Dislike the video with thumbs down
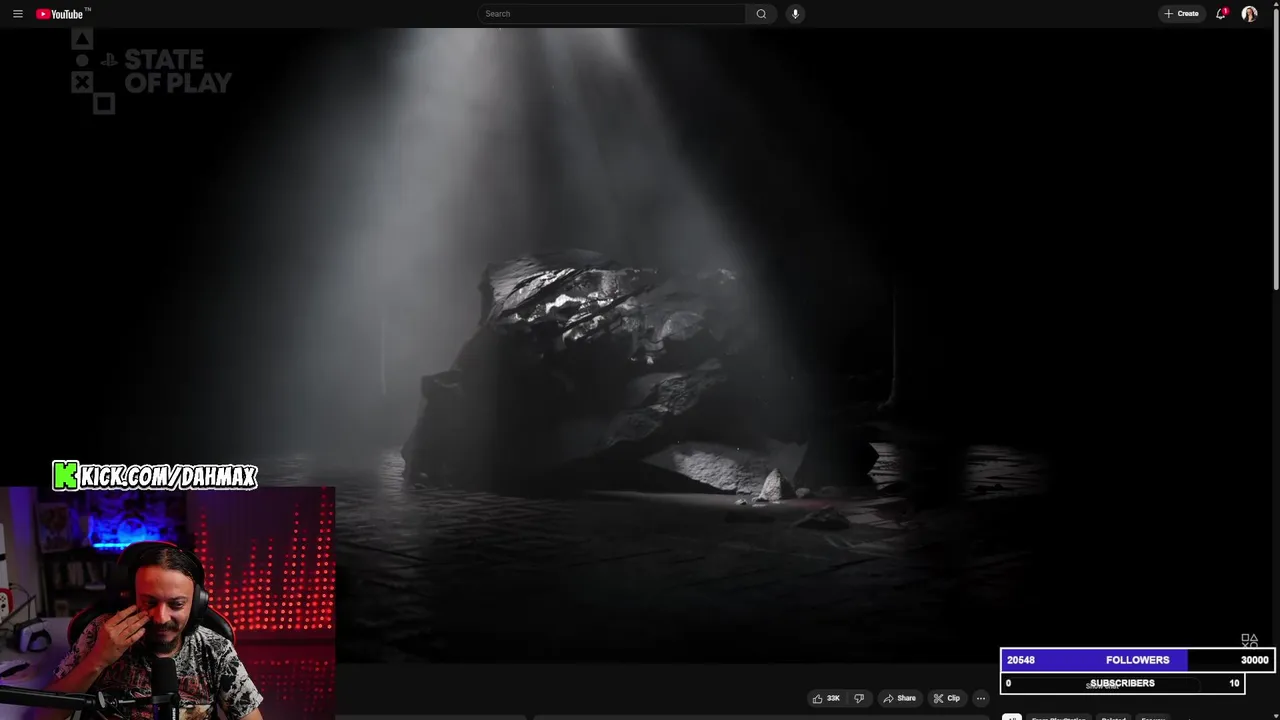This screenshot has width=1280, height=720. tap(858, 698)
